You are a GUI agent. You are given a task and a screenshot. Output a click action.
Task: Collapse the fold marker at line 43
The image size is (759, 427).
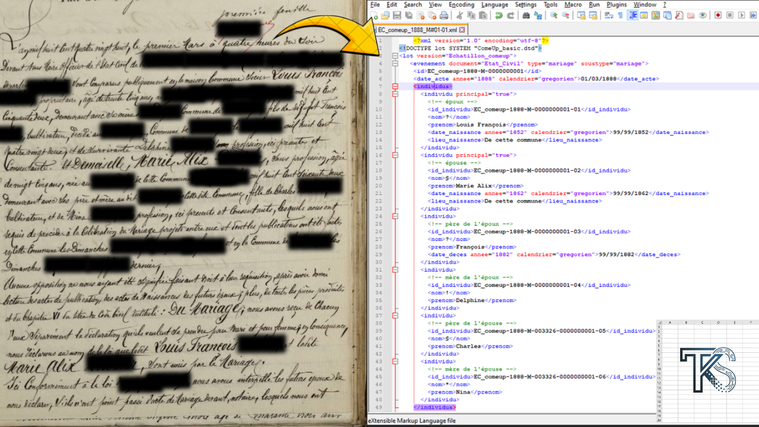tap(395, 361)
